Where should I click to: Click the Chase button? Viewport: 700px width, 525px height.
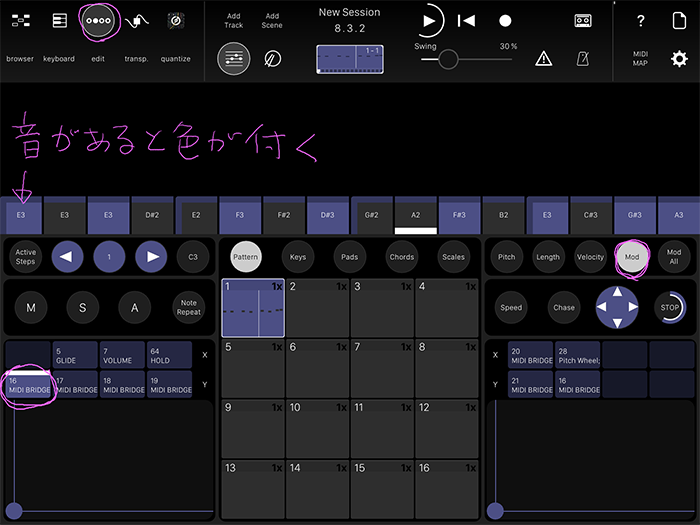pyautogui.click(x=564, y=308)
